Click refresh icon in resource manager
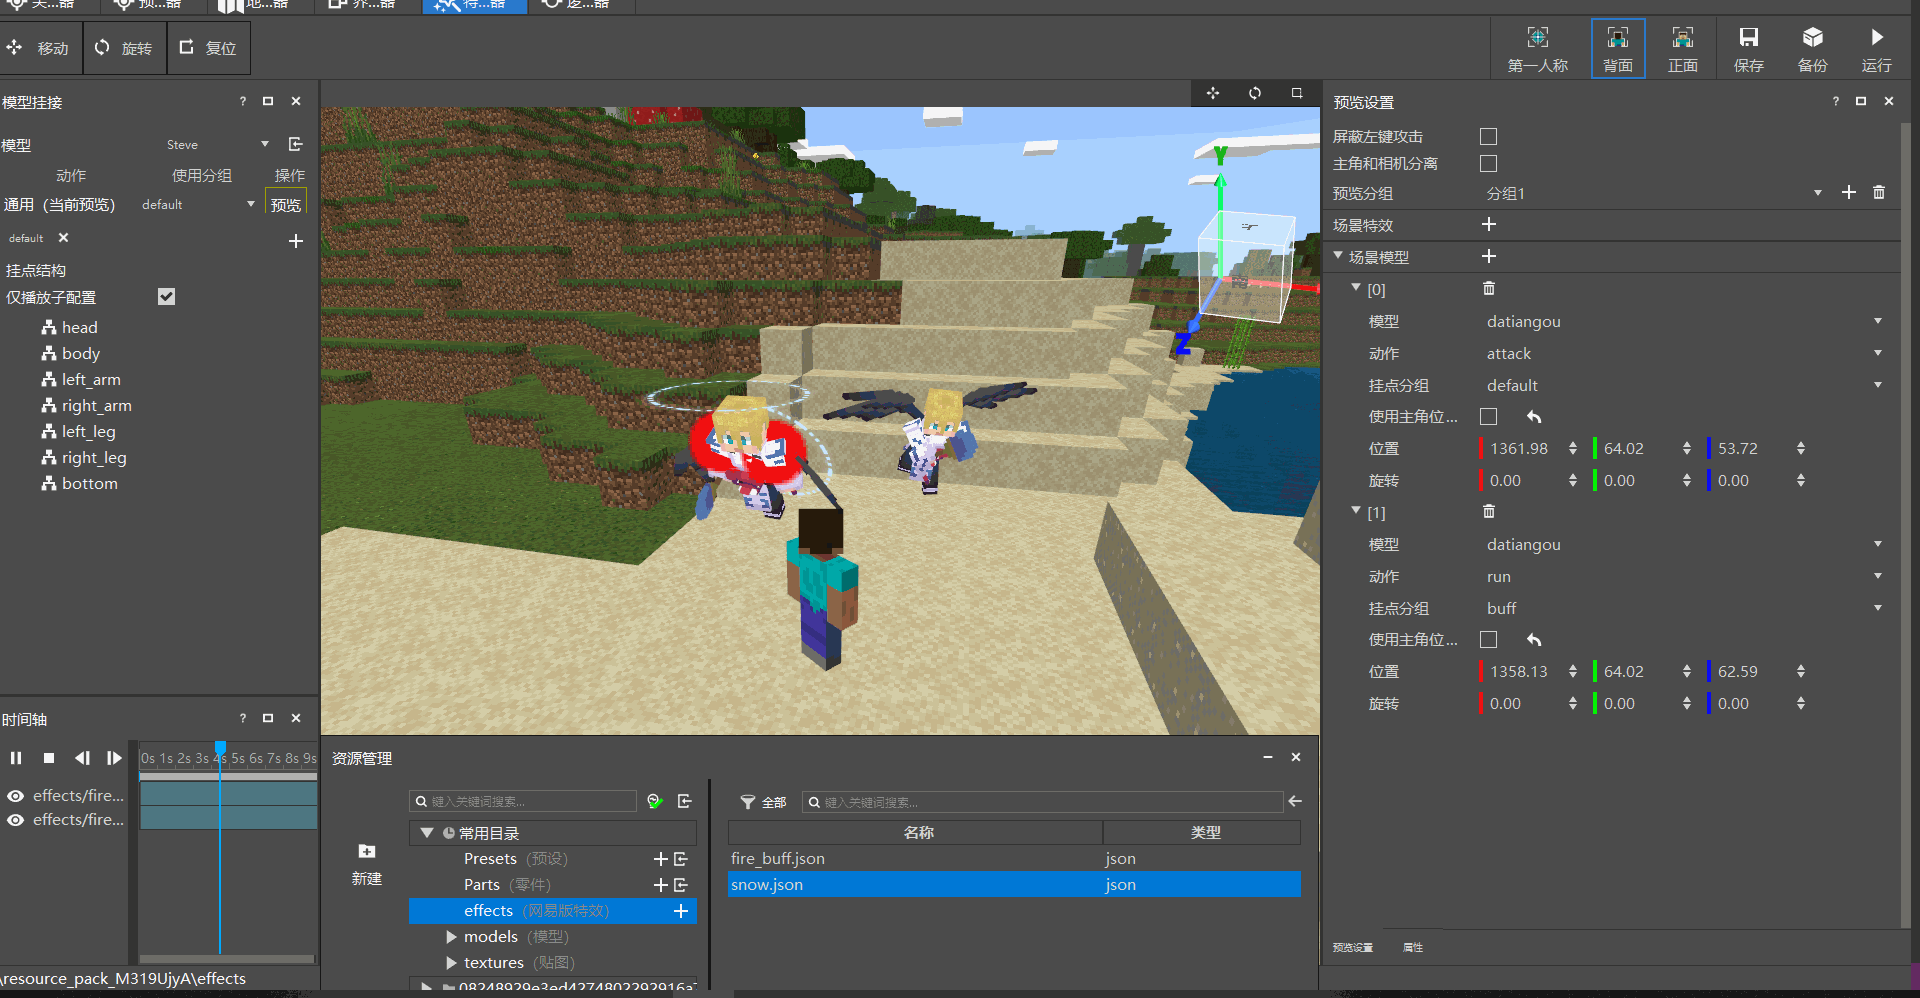 coord(655,801)
